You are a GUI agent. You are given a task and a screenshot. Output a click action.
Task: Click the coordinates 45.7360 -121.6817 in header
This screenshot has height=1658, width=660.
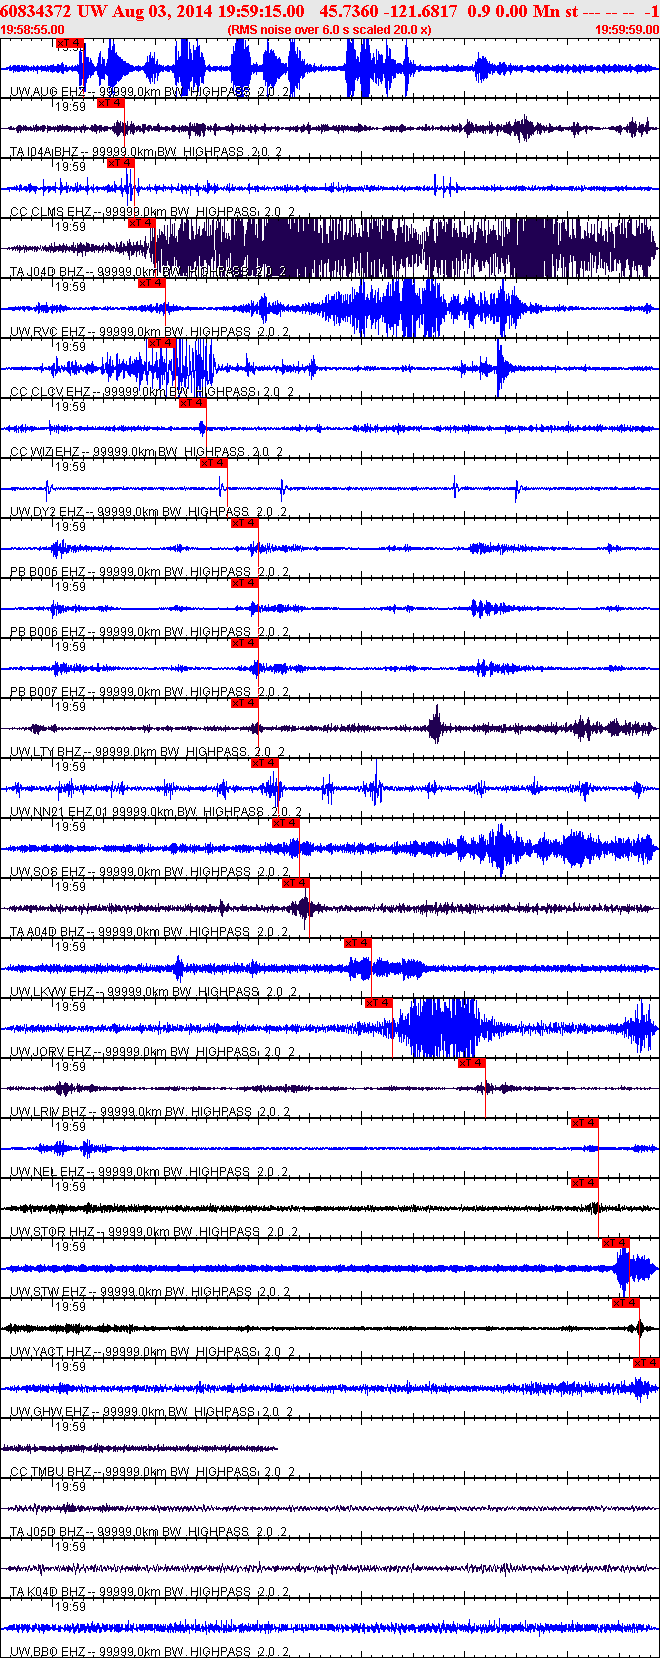(x=389, y=11)
